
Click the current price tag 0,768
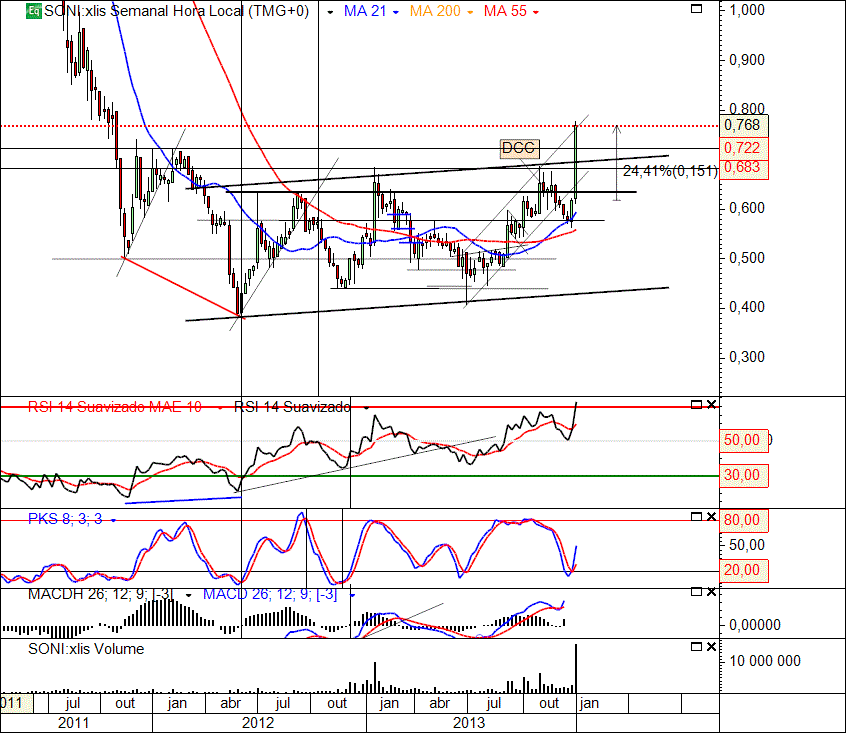744,125
